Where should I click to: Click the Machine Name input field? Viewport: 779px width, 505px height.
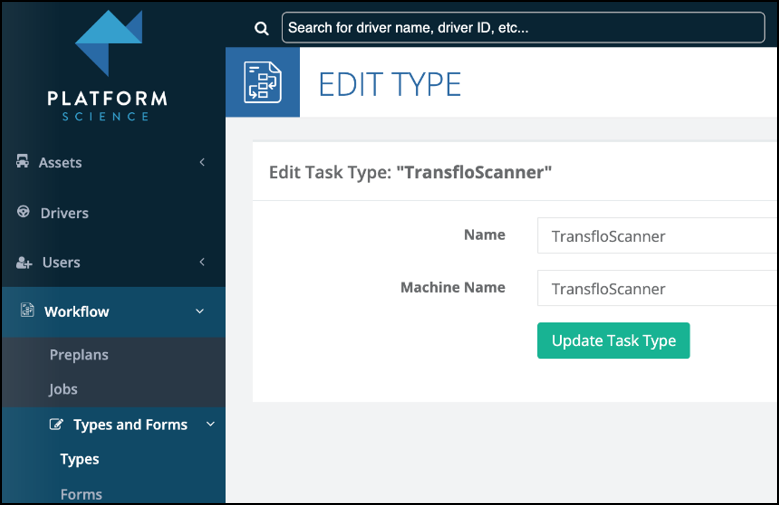tap(656, 288)
